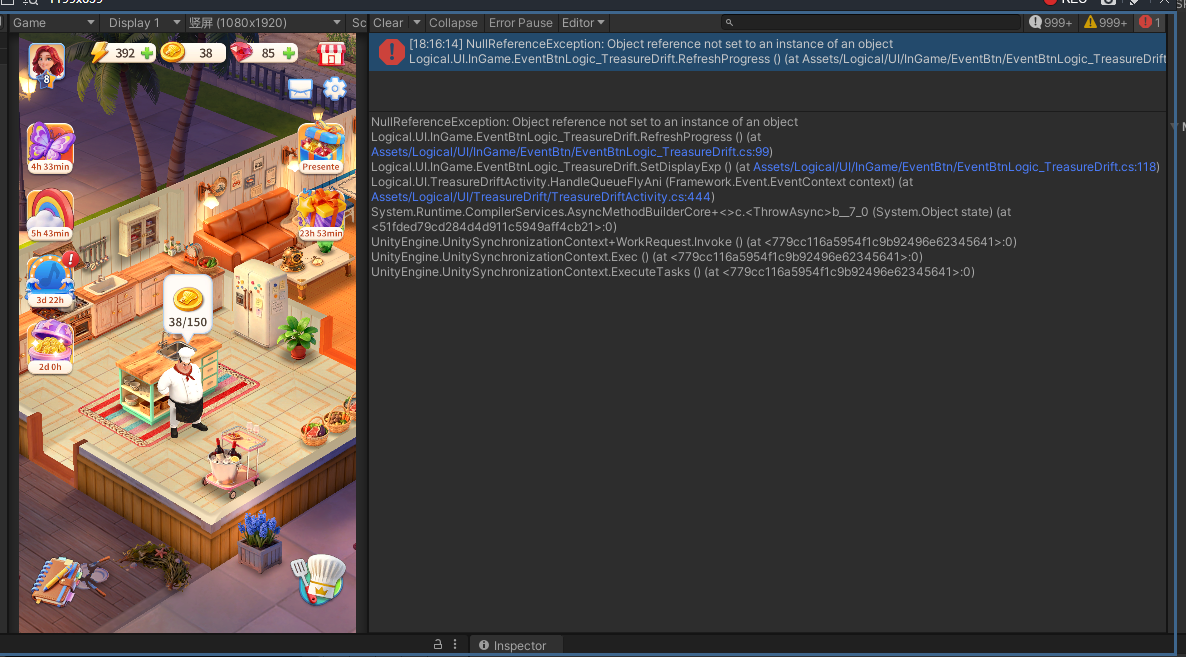Toggle Error Pause in console
Image resolution: width=1186 pixels, height=657 pixels.
(x=520, y=22)
